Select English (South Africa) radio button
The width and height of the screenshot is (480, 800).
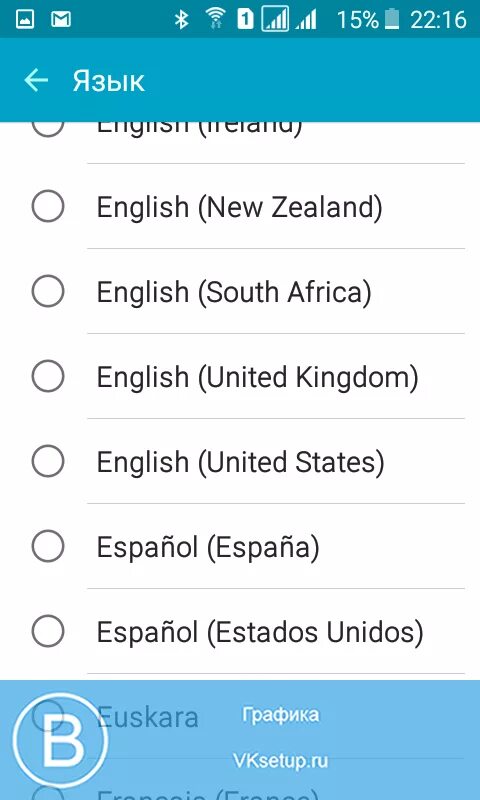(x=48, y=291)
